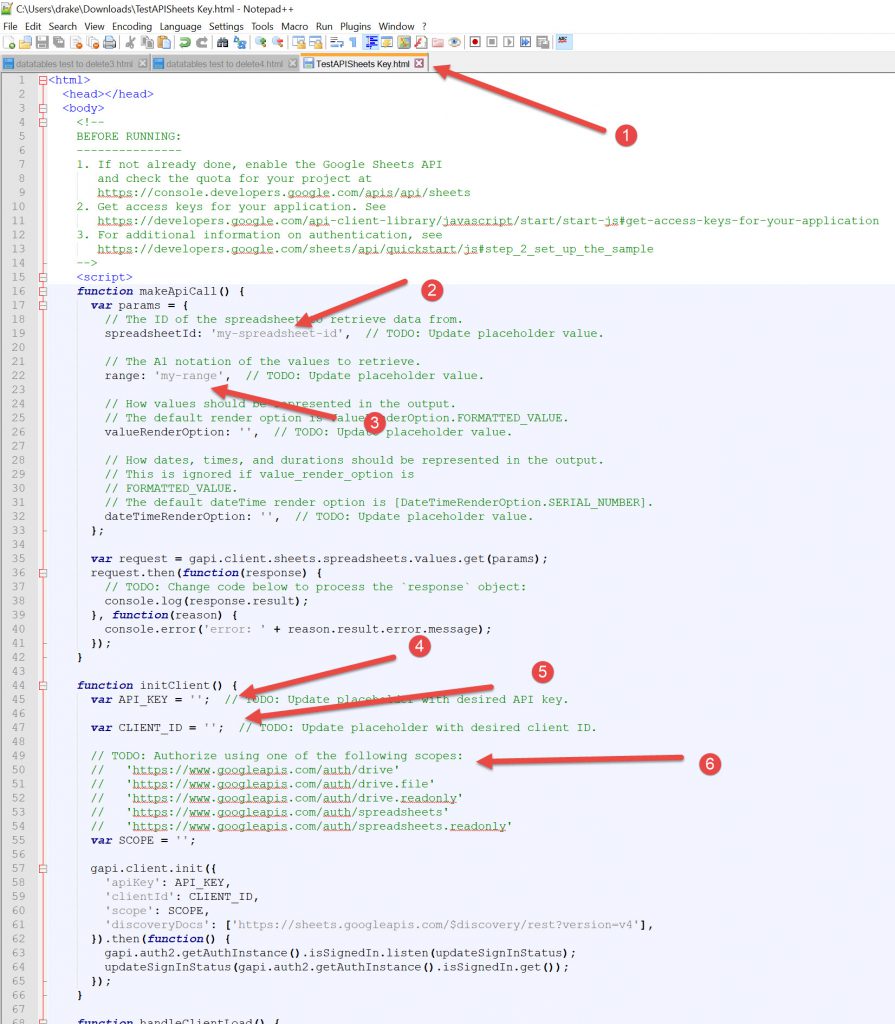Toggle the Word Wrap toolbar button
The height and width of the screenshot is (1024, 895).
point(336,42)
